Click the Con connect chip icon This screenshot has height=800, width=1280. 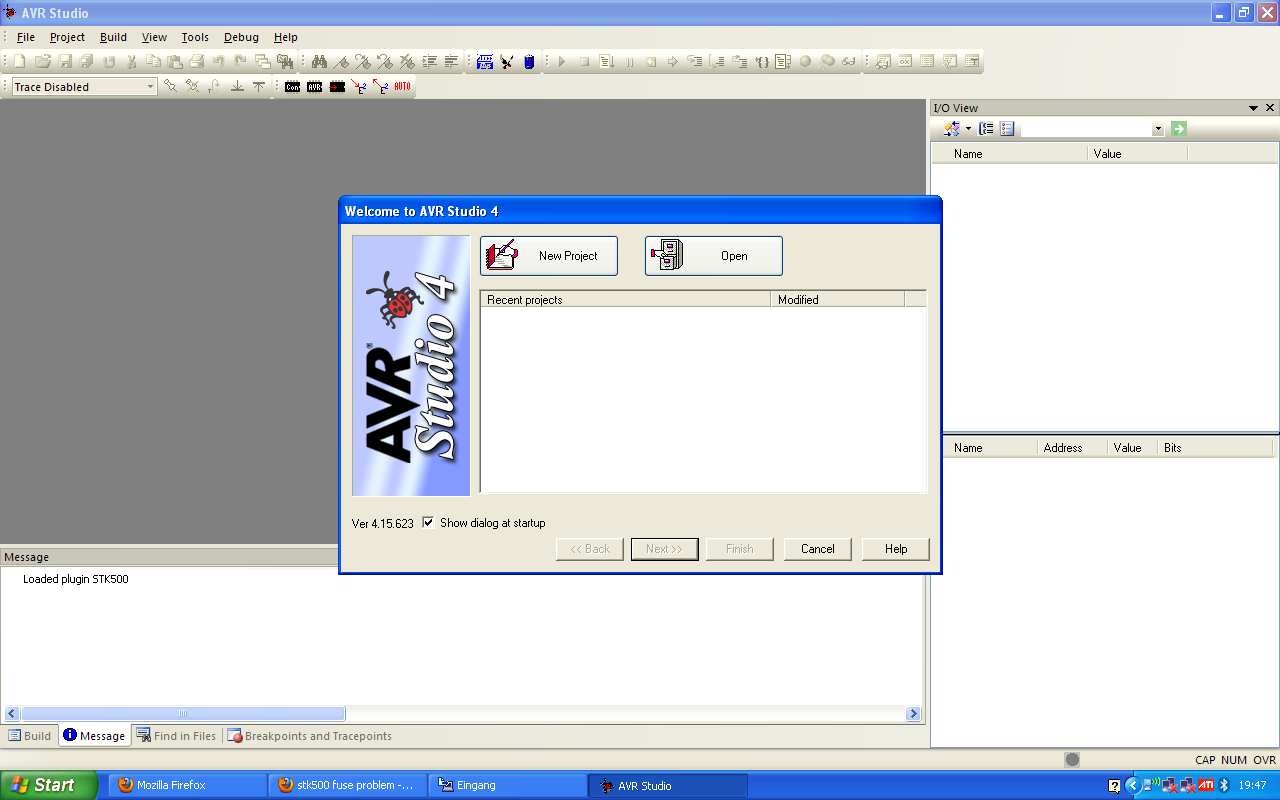click(292, 87)
